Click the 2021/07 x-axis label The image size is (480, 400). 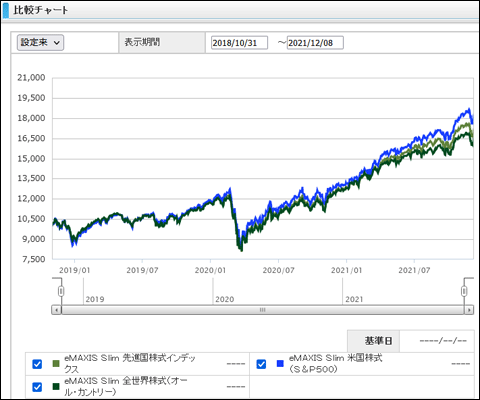pyautogui.click(x=414, y=270)
